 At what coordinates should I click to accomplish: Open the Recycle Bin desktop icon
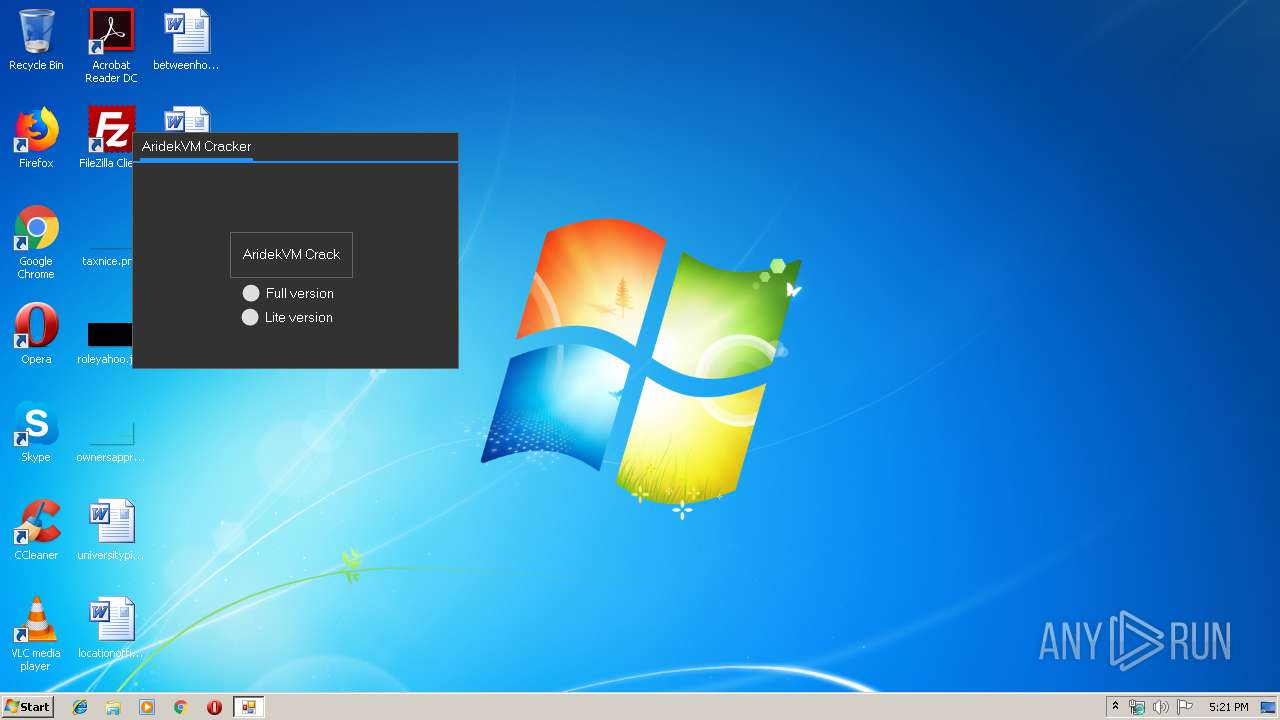coord(36,40)
